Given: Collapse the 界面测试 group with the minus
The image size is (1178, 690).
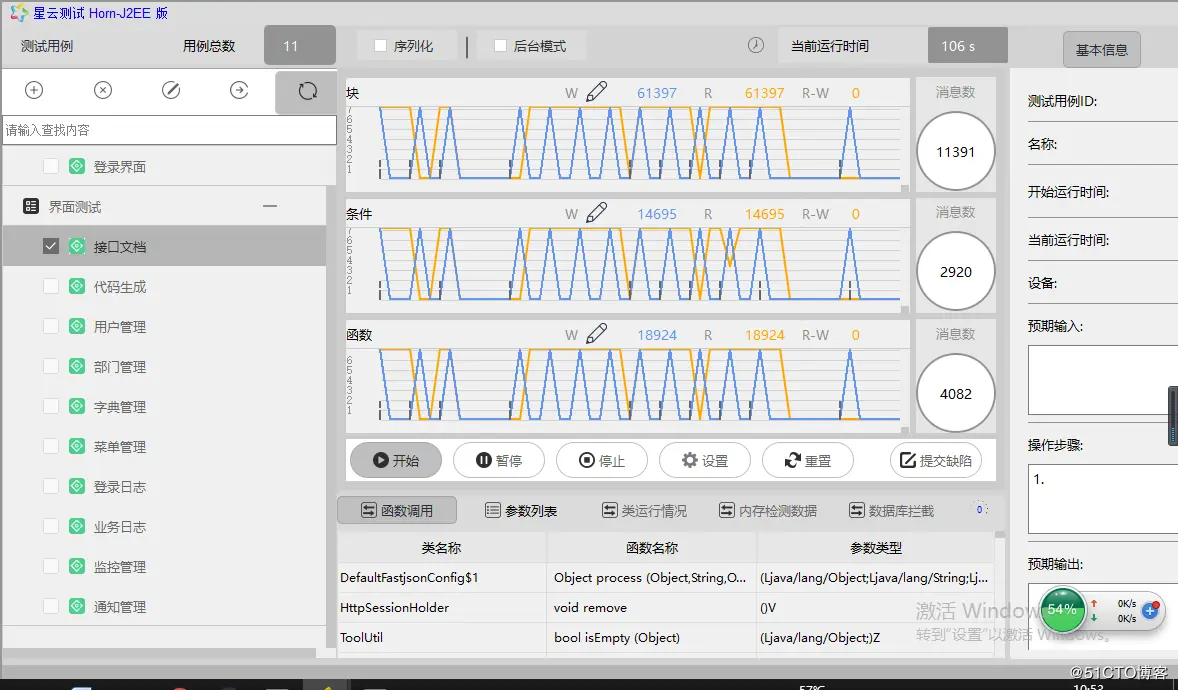Looking at the screenshot, I should pos(270,206).
